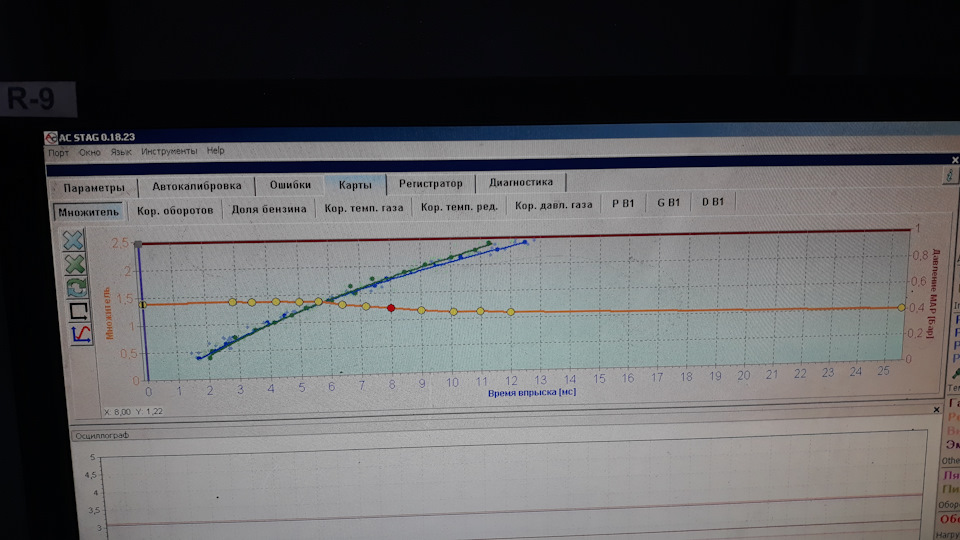Select the yellow multiplier point near 10 ms

pos(454,312)
